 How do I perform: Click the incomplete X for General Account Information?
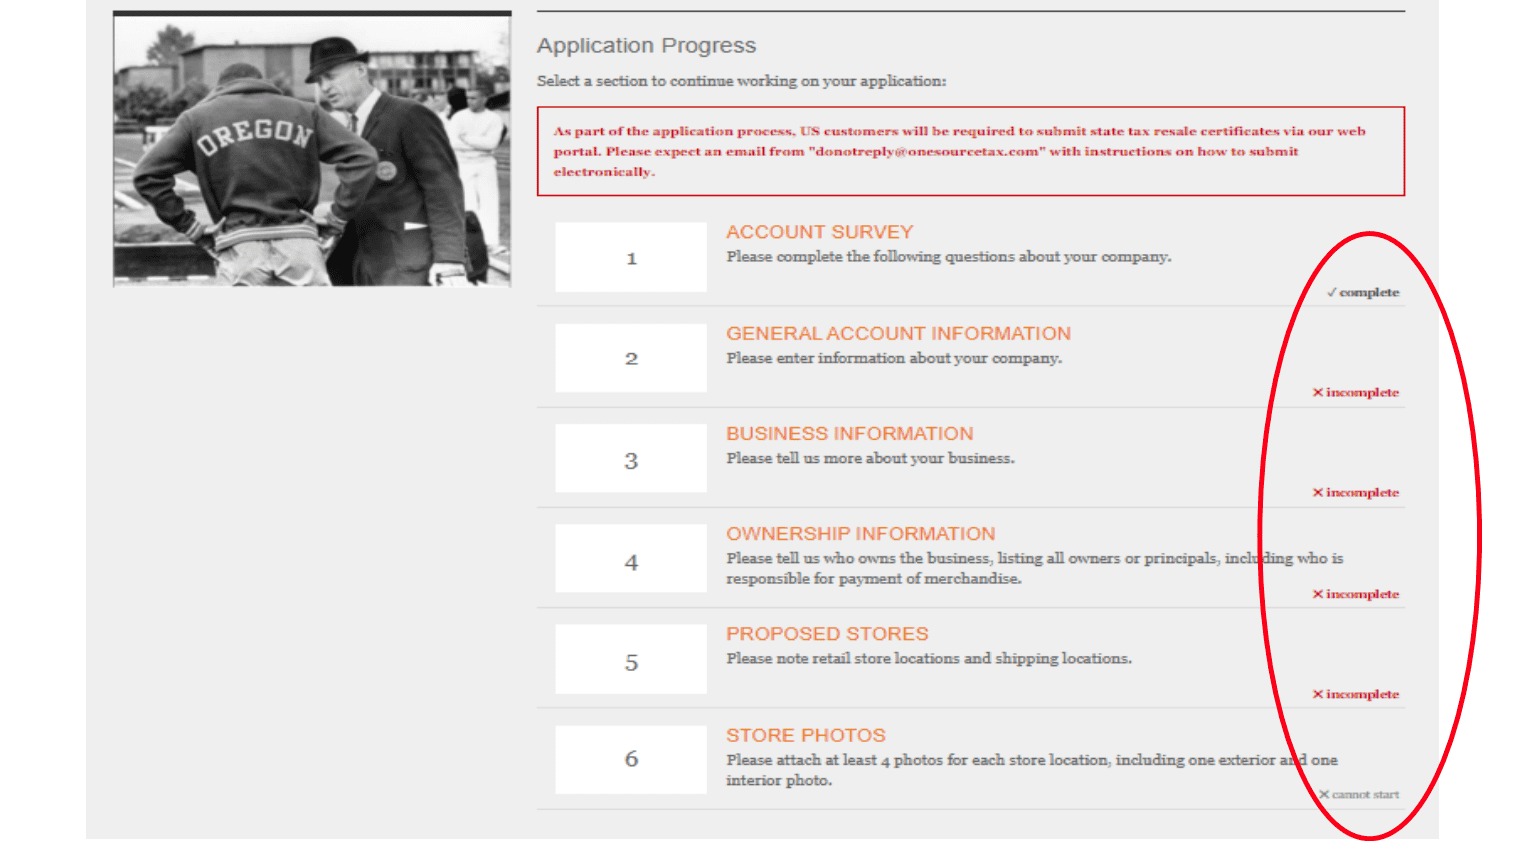point(1320,392)
